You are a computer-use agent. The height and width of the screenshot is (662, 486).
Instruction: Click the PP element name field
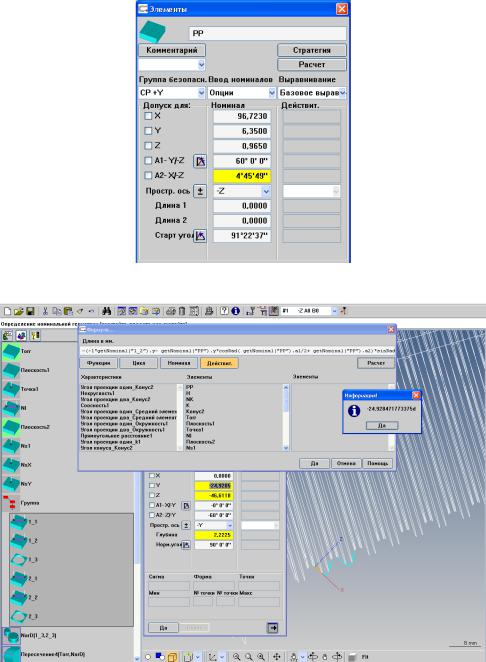click(x=267, y=33)
